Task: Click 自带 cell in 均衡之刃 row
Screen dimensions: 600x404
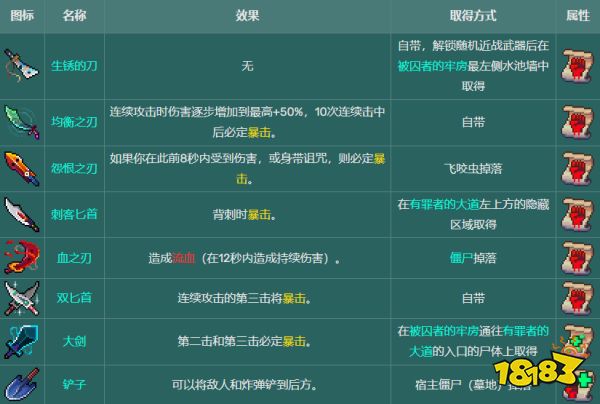Action: (473, 122)
